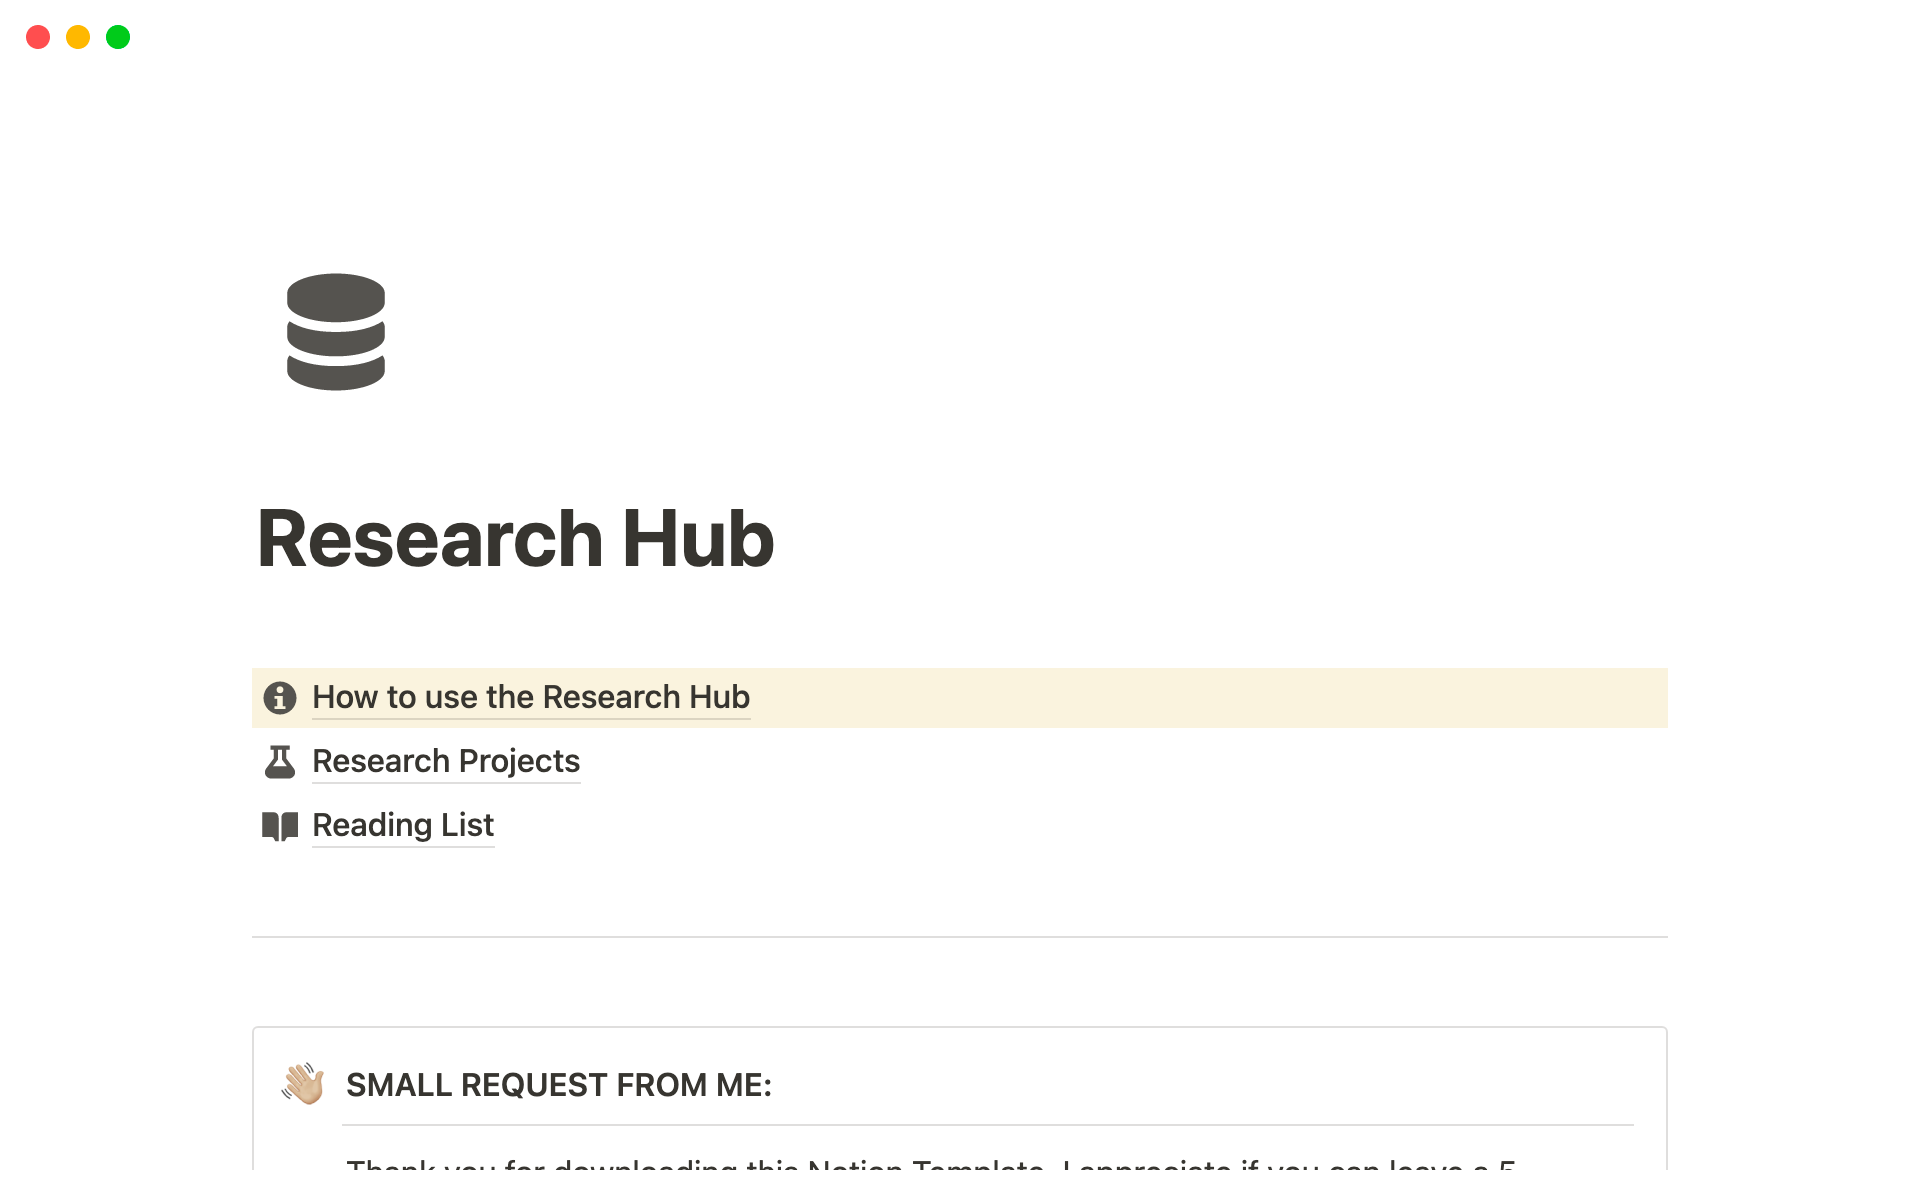Maximize the window with the green button
The image size is (1920, 1200).
(118, 37)
